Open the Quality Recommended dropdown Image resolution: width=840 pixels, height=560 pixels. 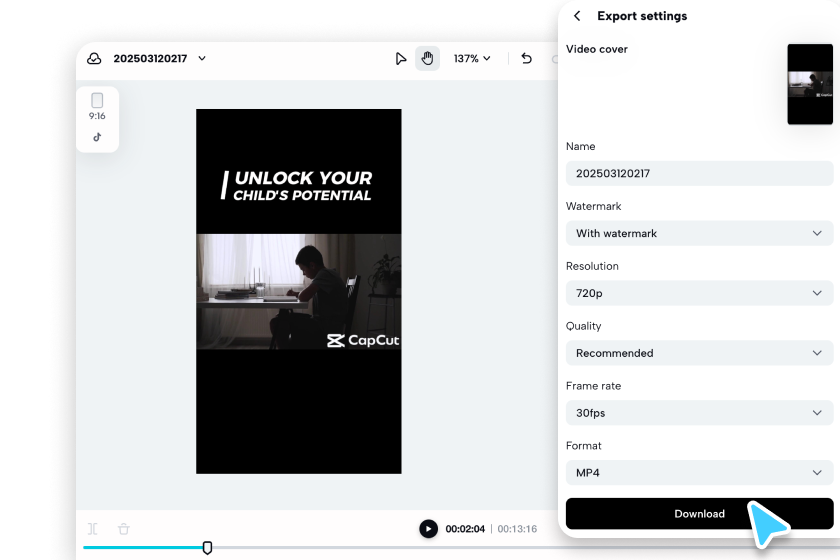pyautogui.click(x=700, y=353)
